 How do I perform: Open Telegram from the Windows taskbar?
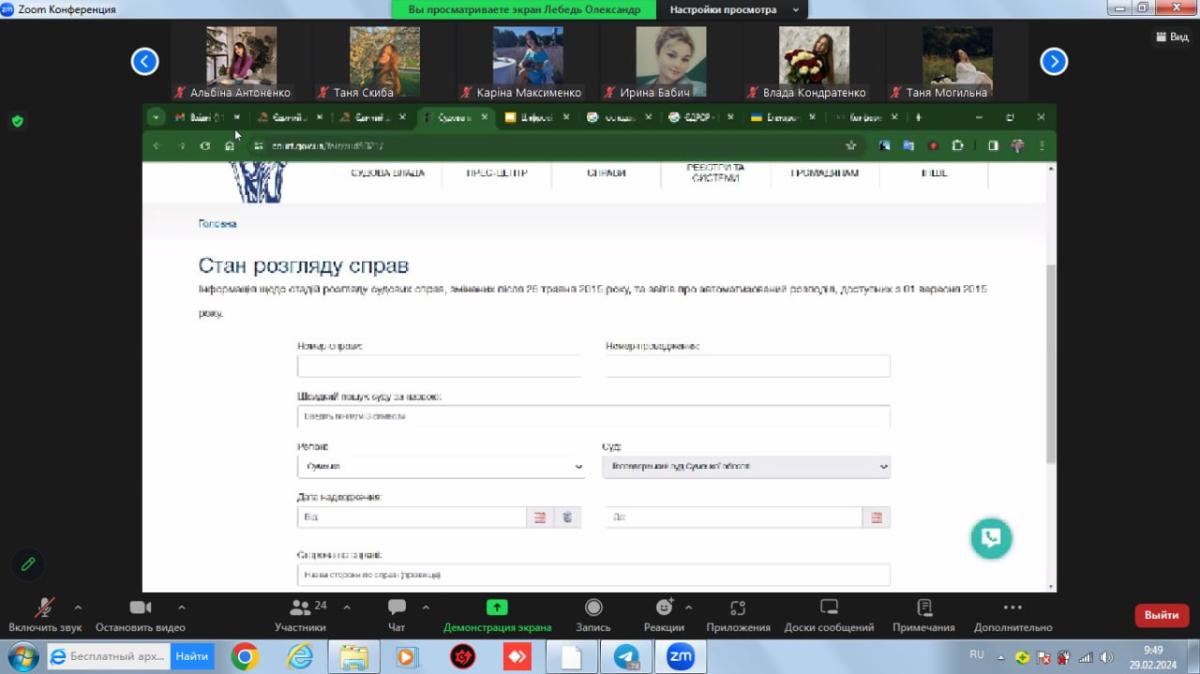click(627, 657)
